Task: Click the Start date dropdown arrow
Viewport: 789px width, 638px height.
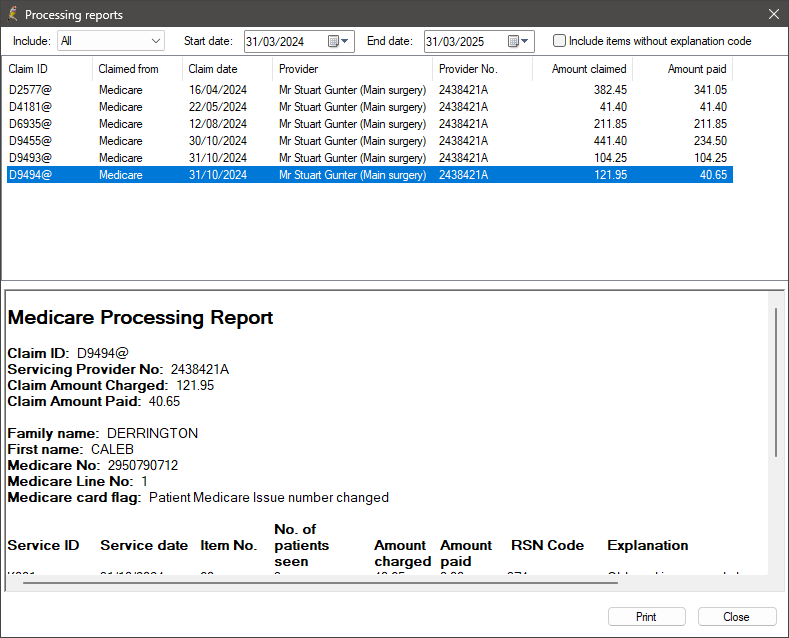Action: (346, 41)
